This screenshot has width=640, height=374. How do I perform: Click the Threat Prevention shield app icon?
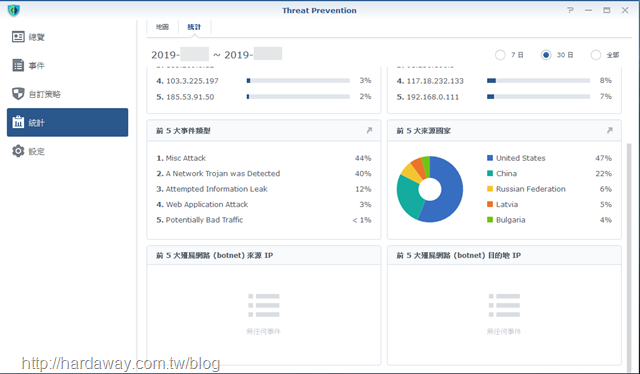point(13,10)
